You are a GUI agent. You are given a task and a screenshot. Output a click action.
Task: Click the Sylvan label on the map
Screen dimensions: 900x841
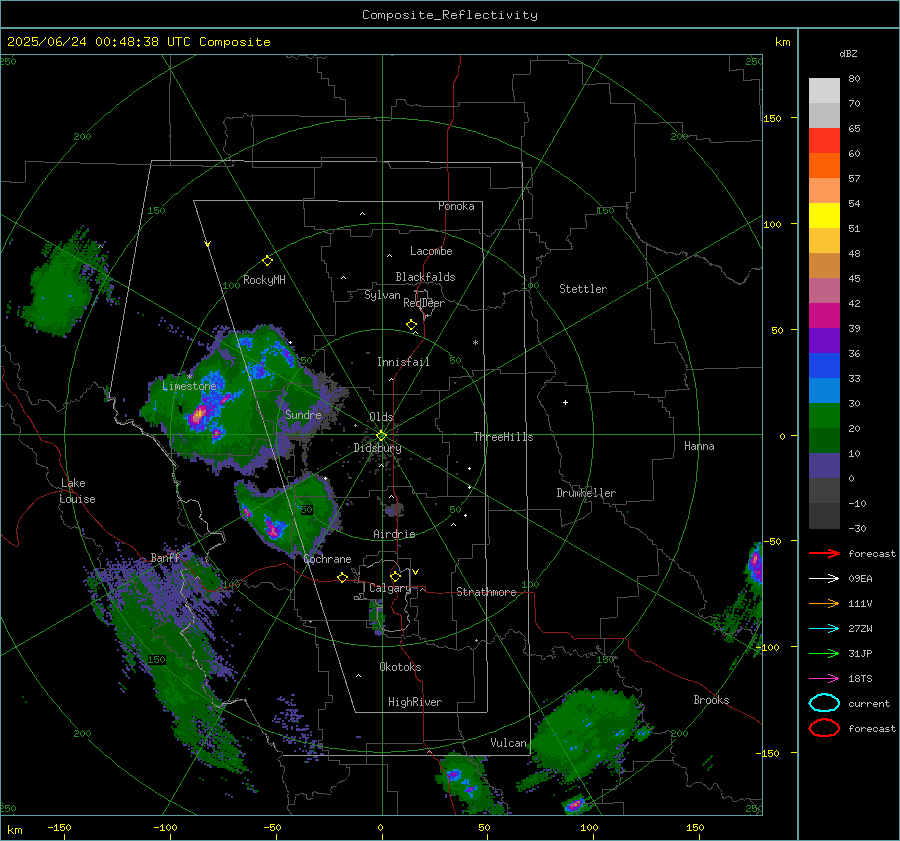(382, 295)
